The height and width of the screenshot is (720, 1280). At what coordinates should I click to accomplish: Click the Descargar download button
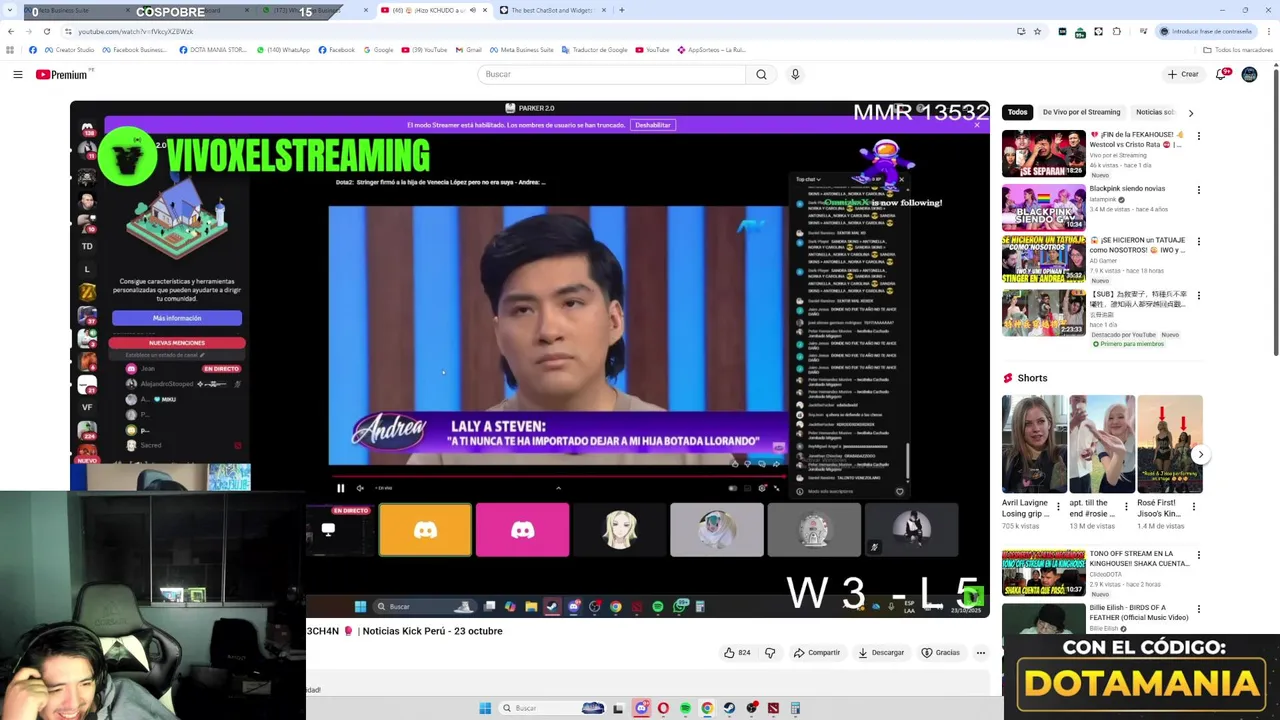click(881, 653)
